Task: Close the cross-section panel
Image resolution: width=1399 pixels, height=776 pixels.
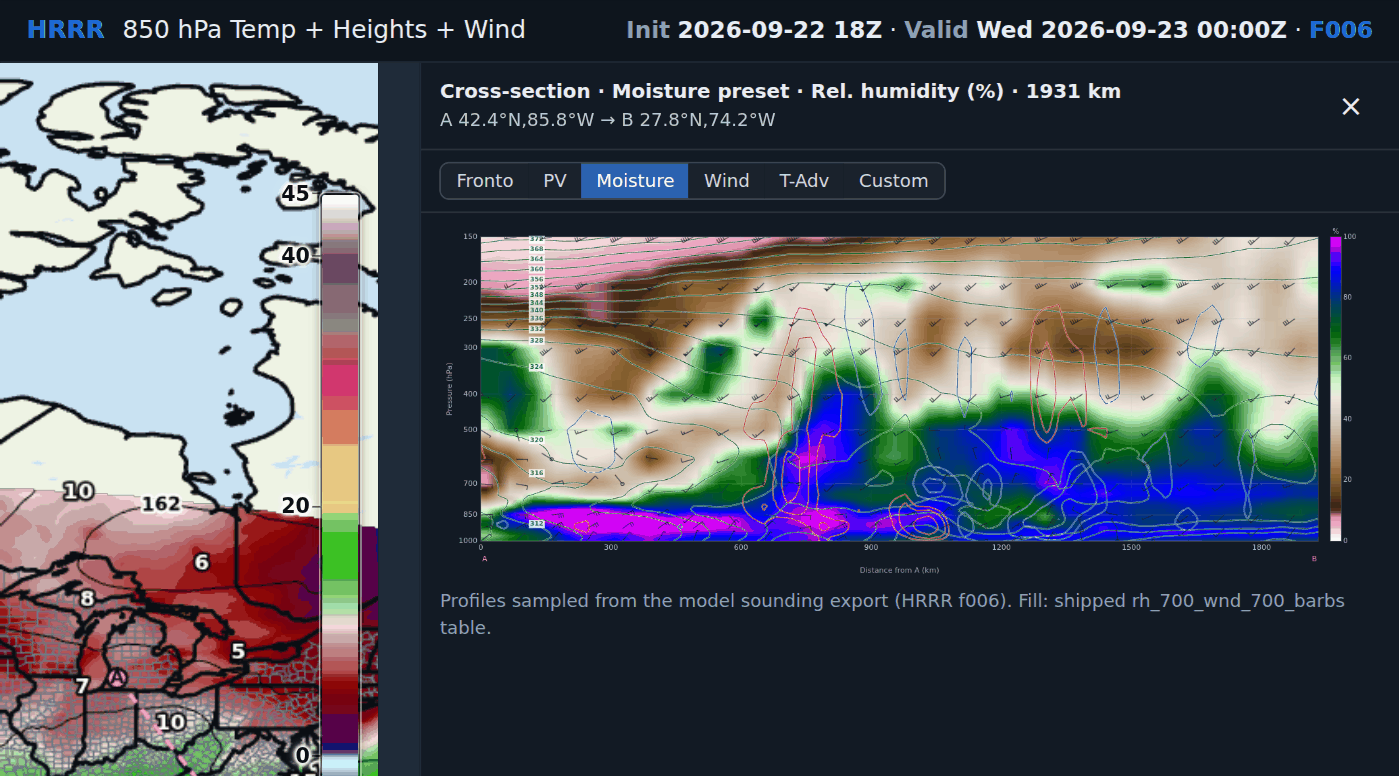Action: [1351, 106]
